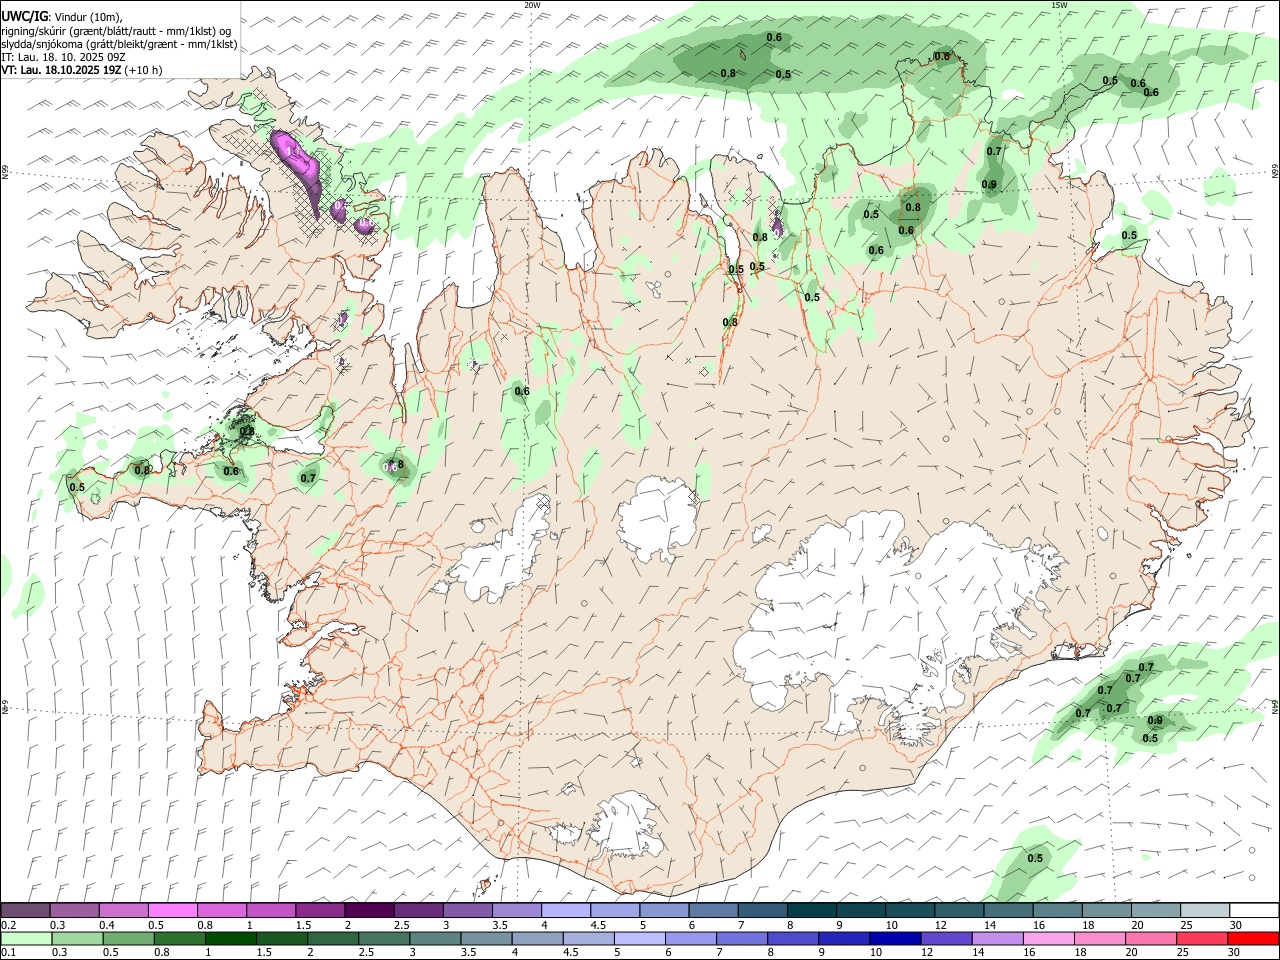Pick the purple rain swatch starting at 12
The width and height of the screenshot is (1280, 960).
(947, 938)
